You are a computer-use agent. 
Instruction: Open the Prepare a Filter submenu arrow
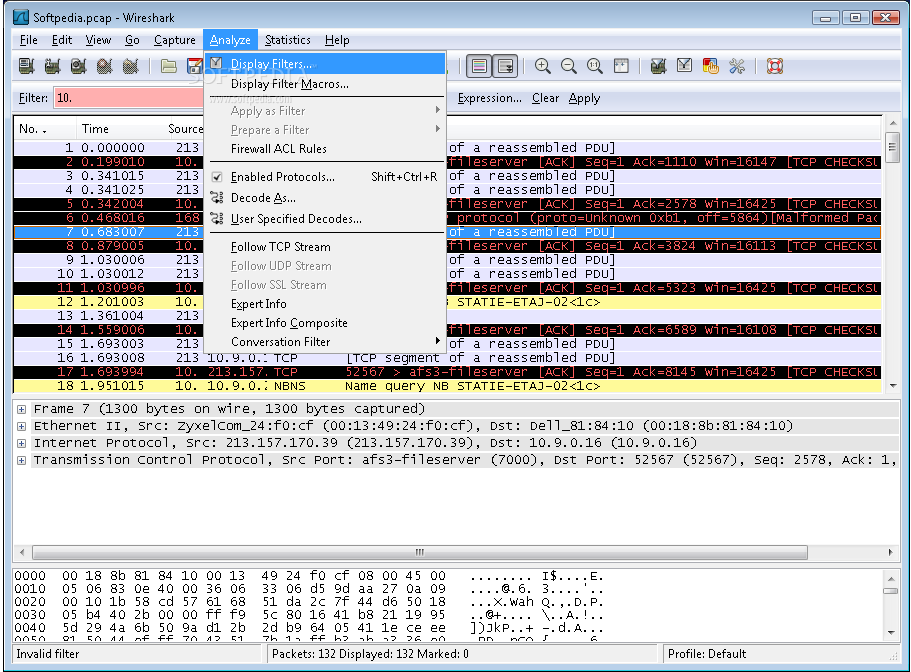point(437,129)
